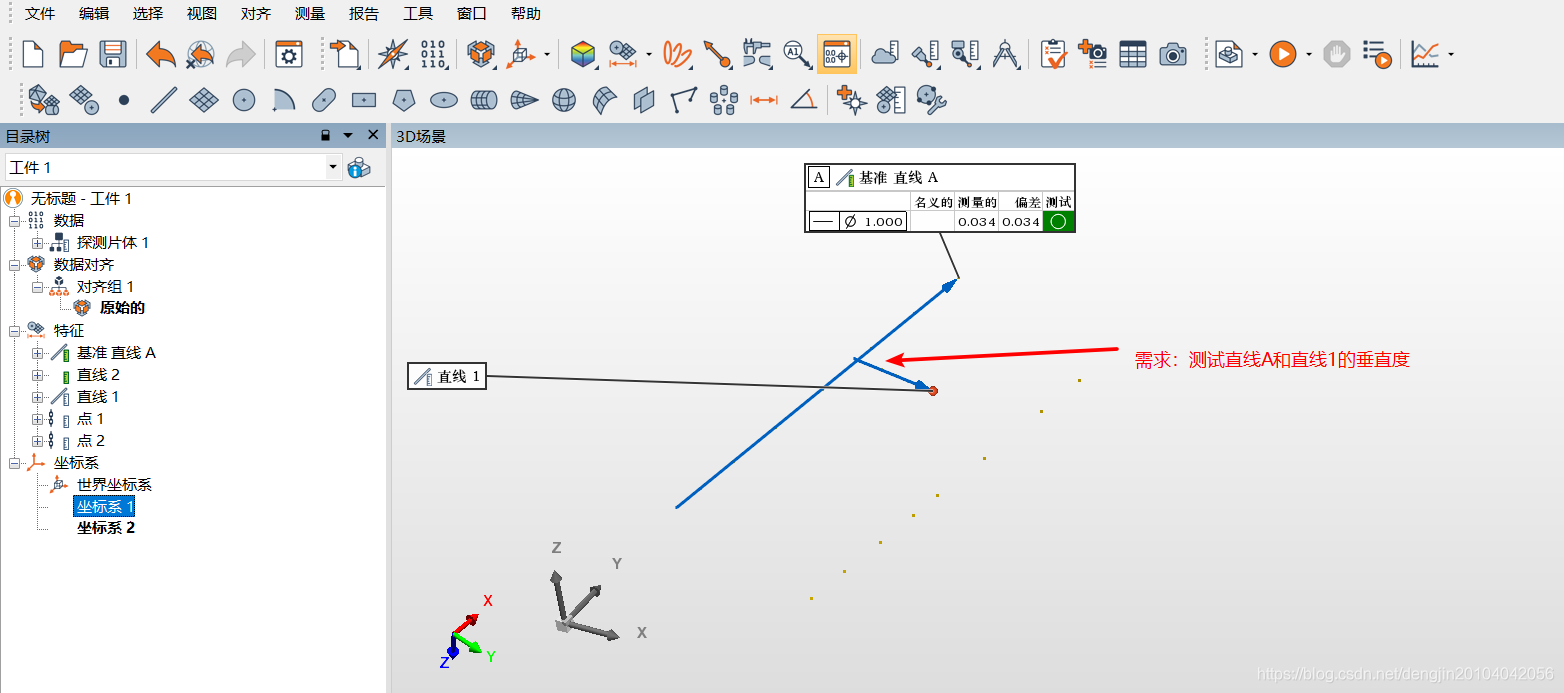Screen dimensions: 1564x693
Task: Select 世界坐标系 in the tree
Action: pos(114,485)
